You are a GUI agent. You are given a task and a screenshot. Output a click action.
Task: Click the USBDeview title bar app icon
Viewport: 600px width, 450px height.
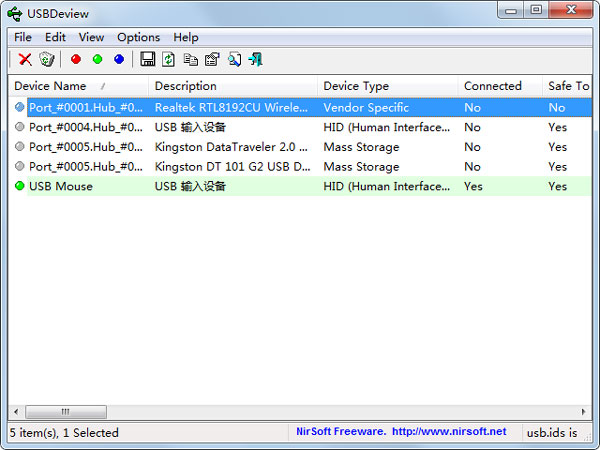click(x=15, y=14)
